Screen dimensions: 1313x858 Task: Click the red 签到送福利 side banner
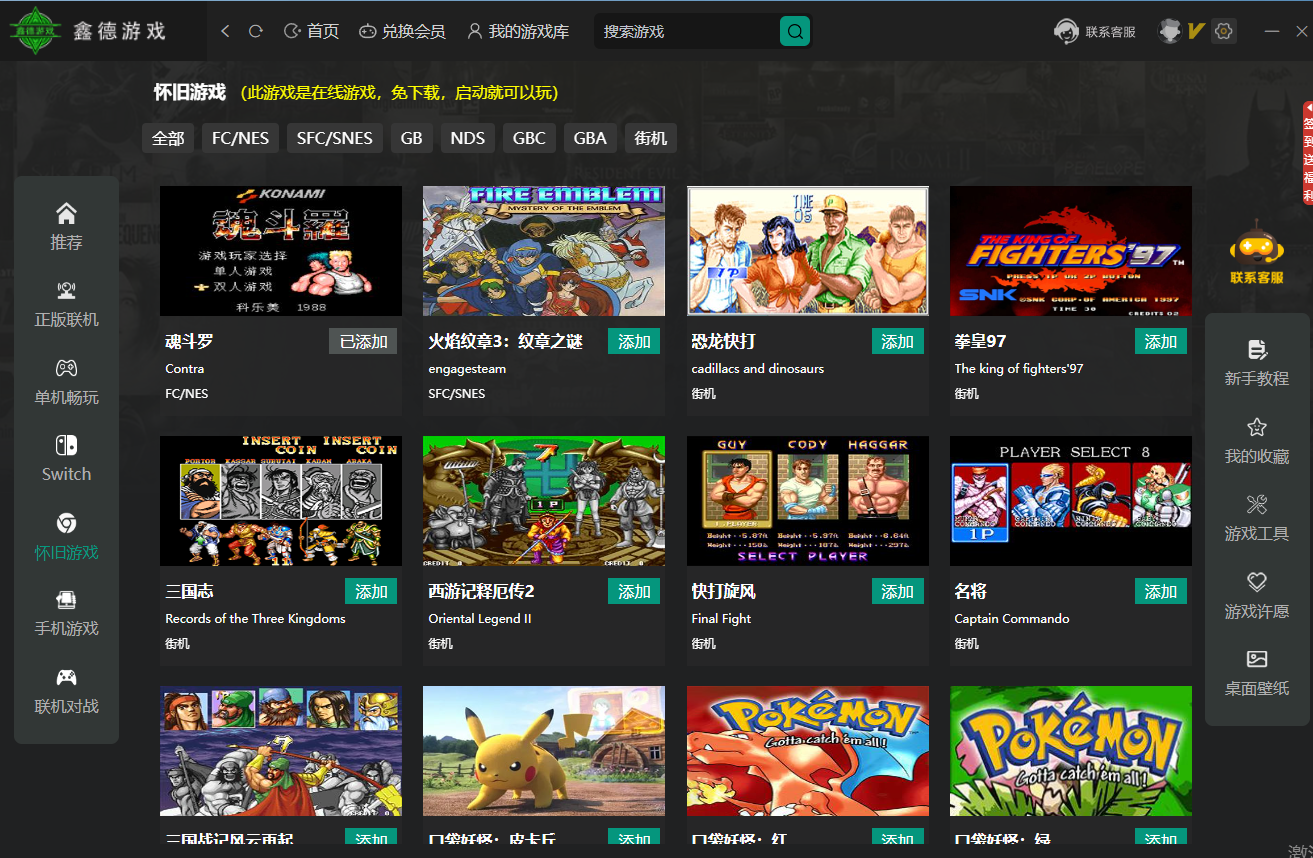(x=1307, y=152)
